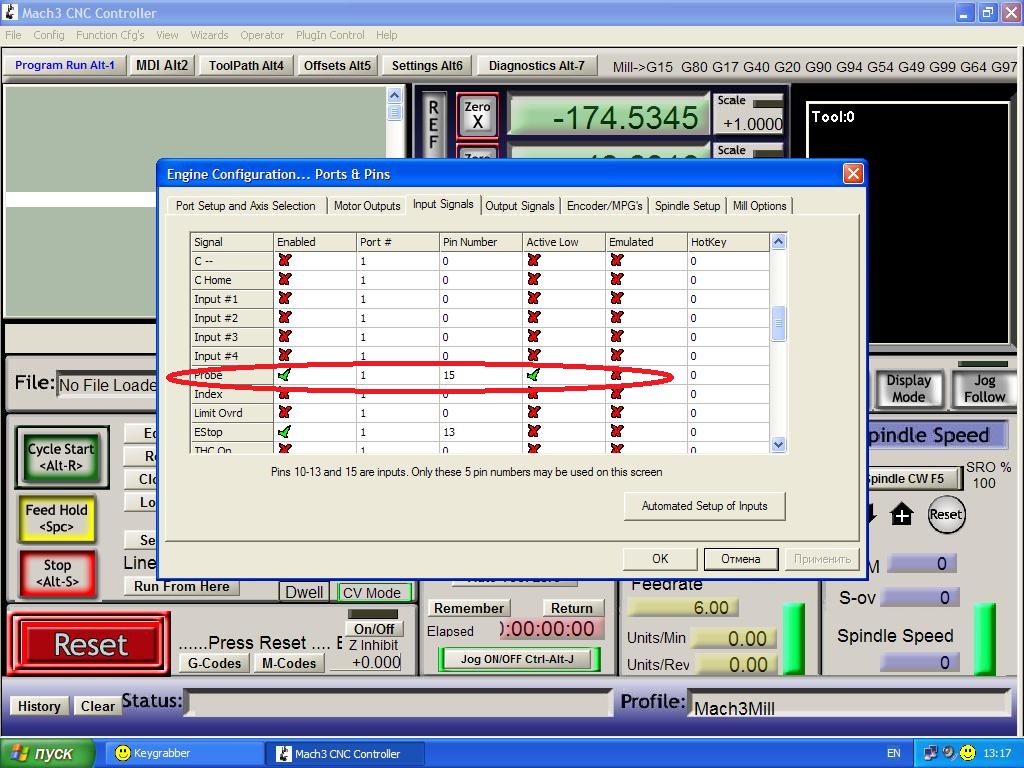
Task: Click Automated Setup of Inputs button
Action: point(705,506)
